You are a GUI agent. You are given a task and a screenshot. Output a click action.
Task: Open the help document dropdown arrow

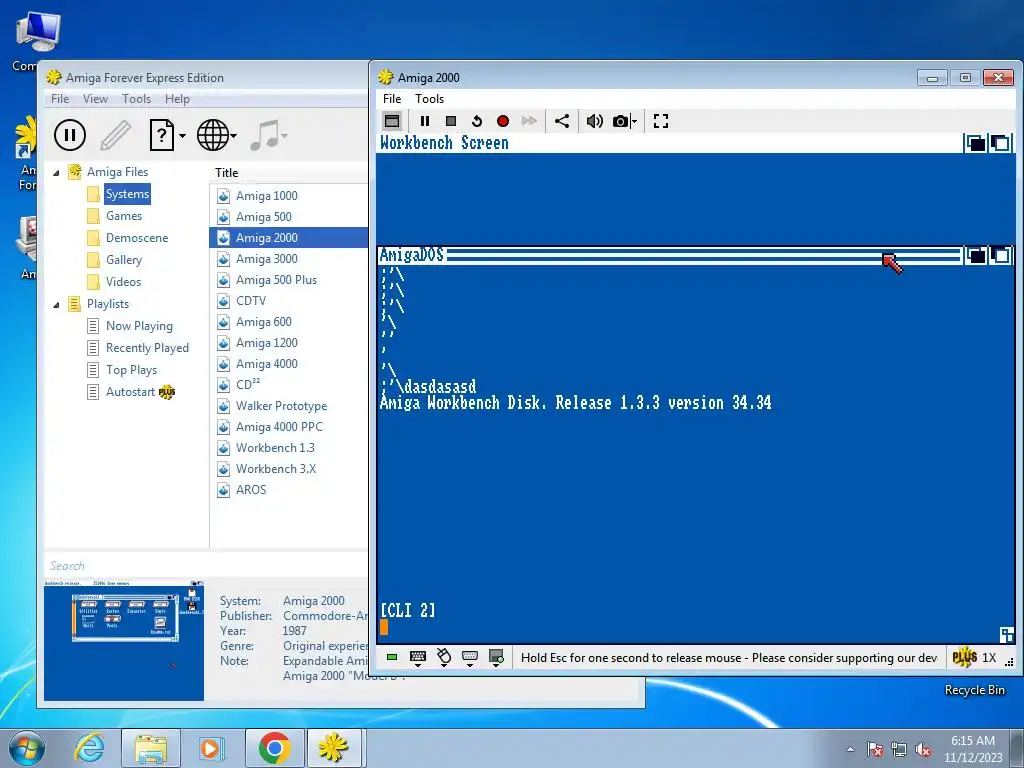(x=182, y=136)
